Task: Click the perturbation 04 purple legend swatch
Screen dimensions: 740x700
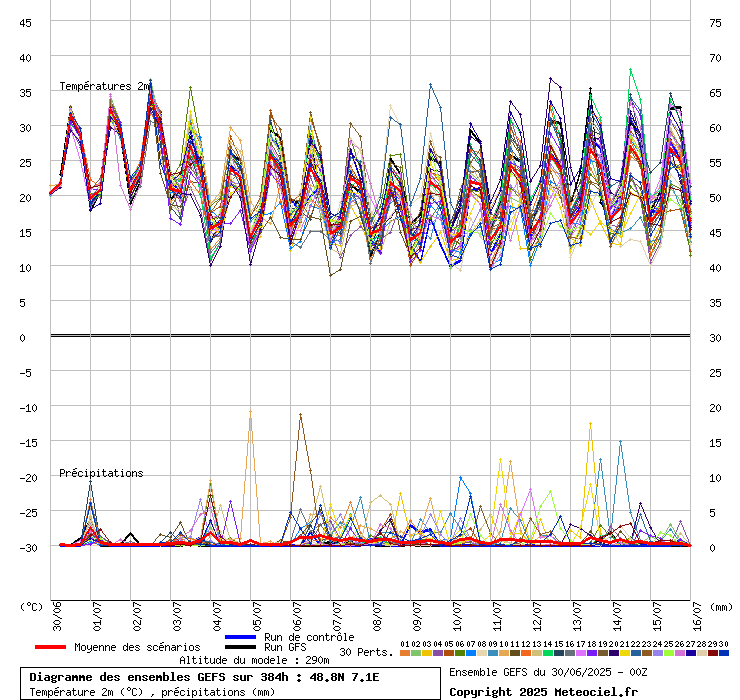Action: click(438, 653)
